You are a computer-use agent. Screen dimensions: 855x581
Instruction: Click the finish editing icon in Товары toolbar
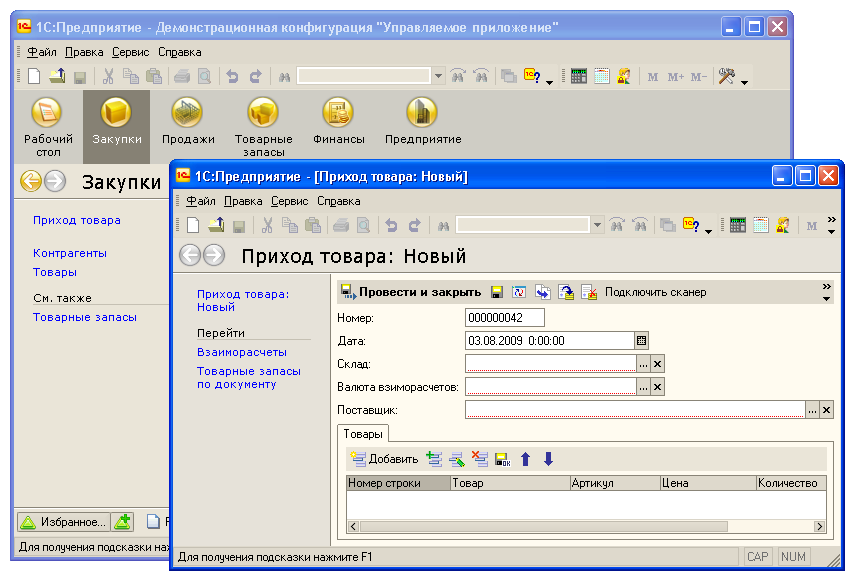coord(503,459)
